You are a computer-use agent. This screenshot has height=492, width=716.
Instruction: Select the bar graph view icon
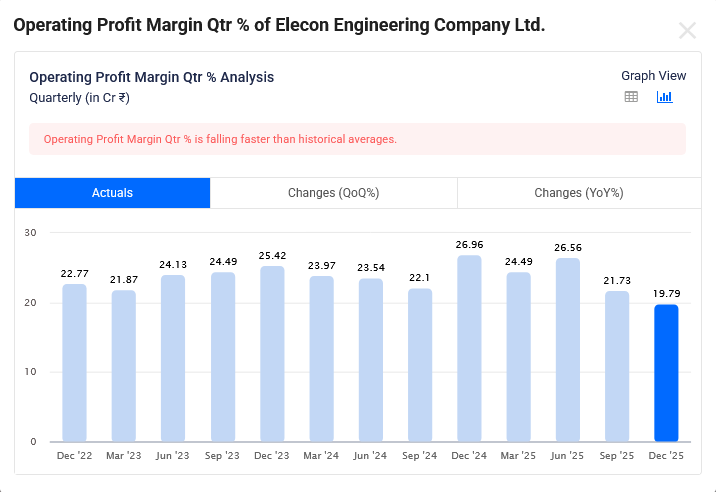coord(664,97)
